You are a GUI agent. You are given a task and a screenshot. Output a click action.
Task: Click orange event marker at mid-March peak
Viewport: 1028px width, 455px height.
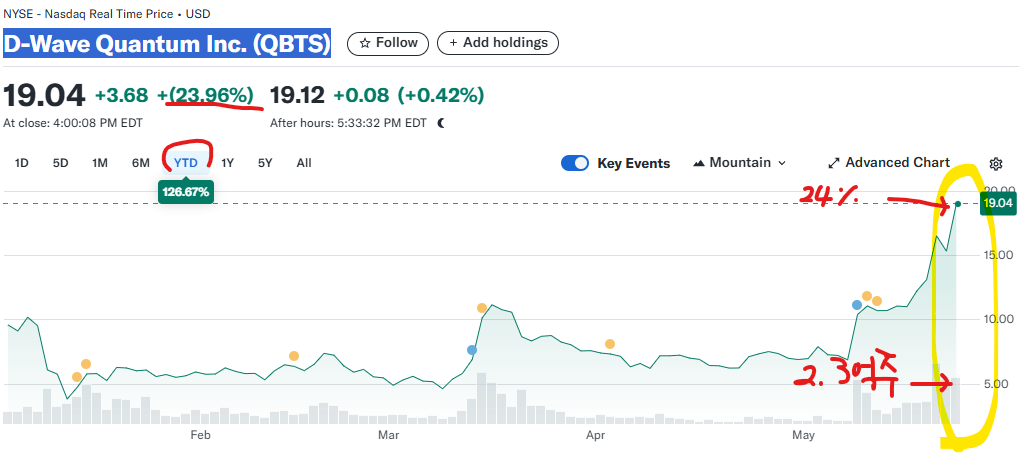[482, 308]
